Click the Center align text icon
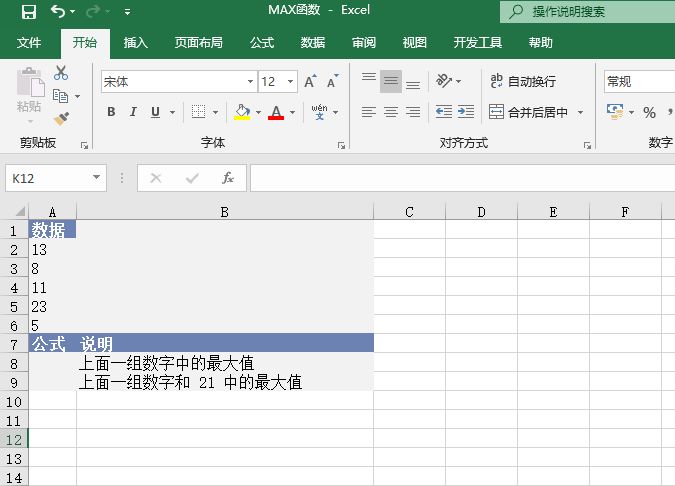This screenshot has width=675, height=486. pos(391,112)
